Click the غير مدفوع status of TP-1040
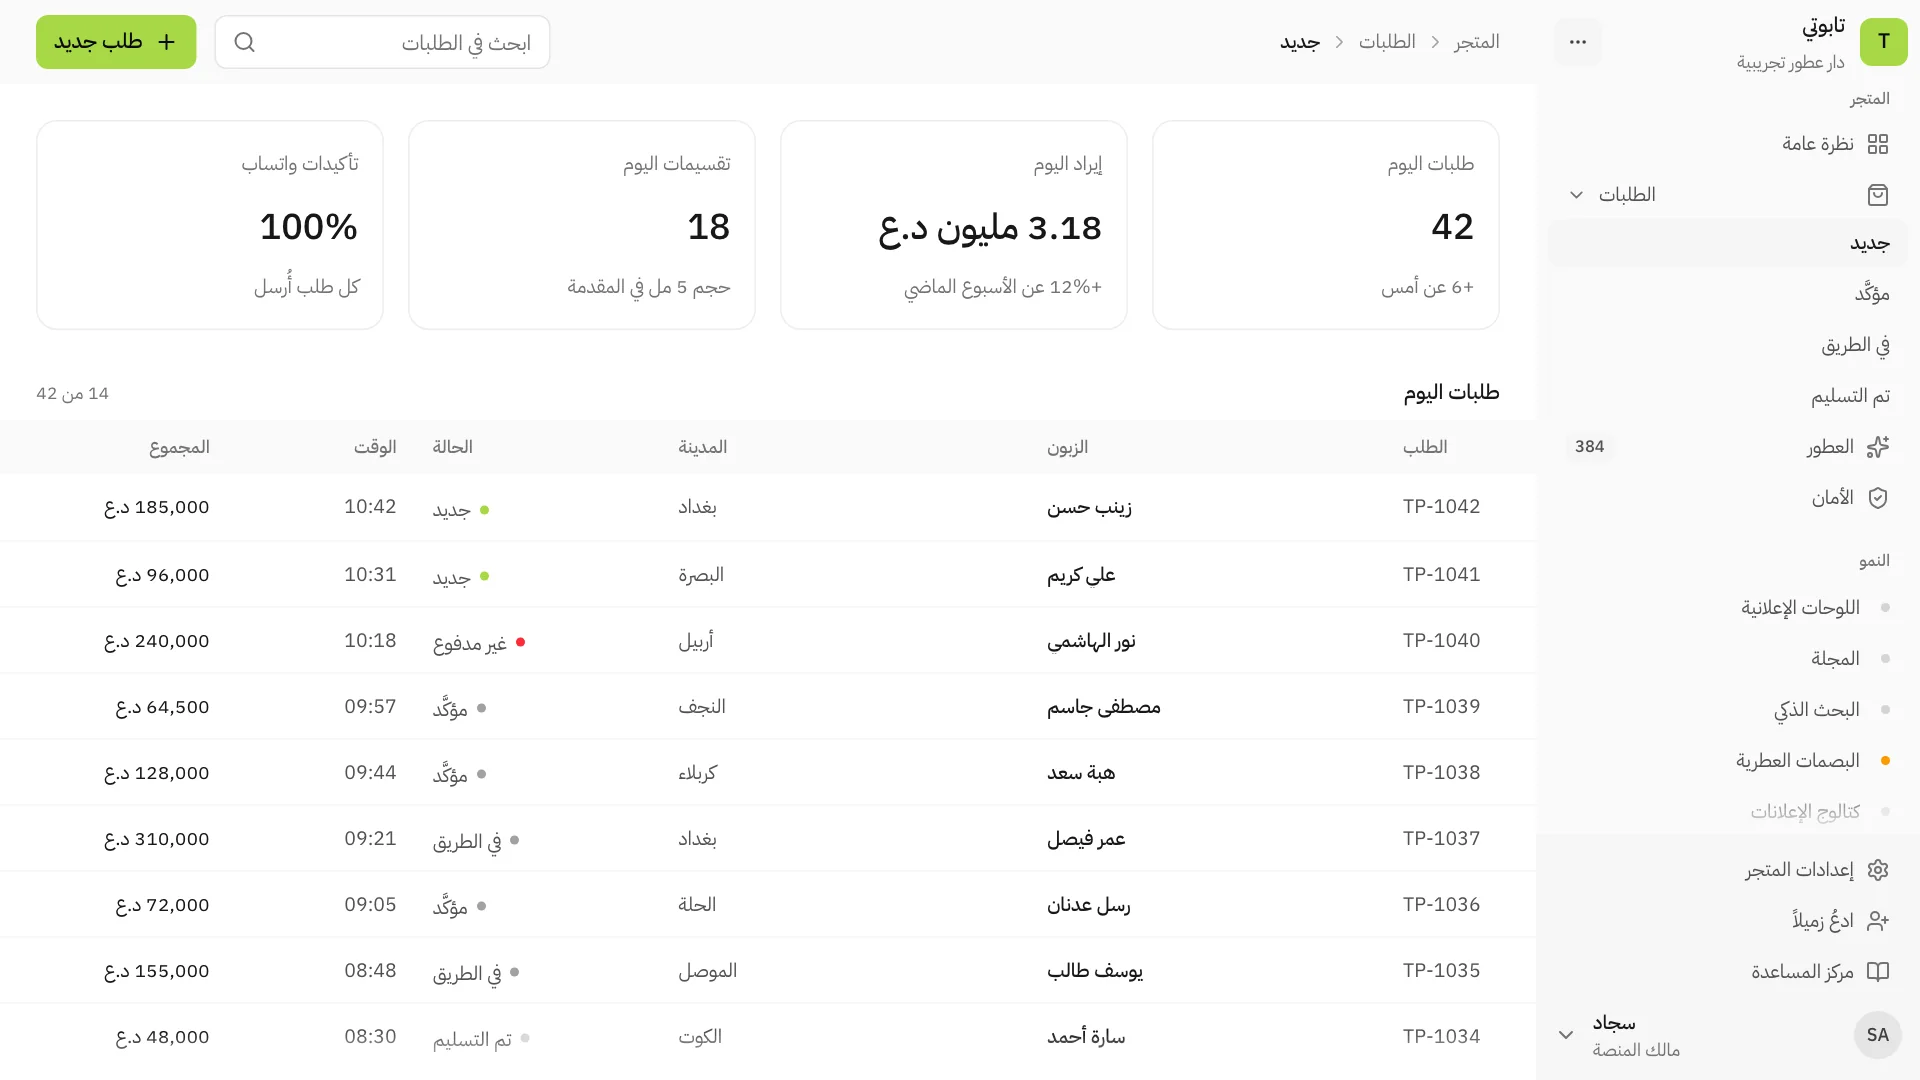 coord(478,642)
